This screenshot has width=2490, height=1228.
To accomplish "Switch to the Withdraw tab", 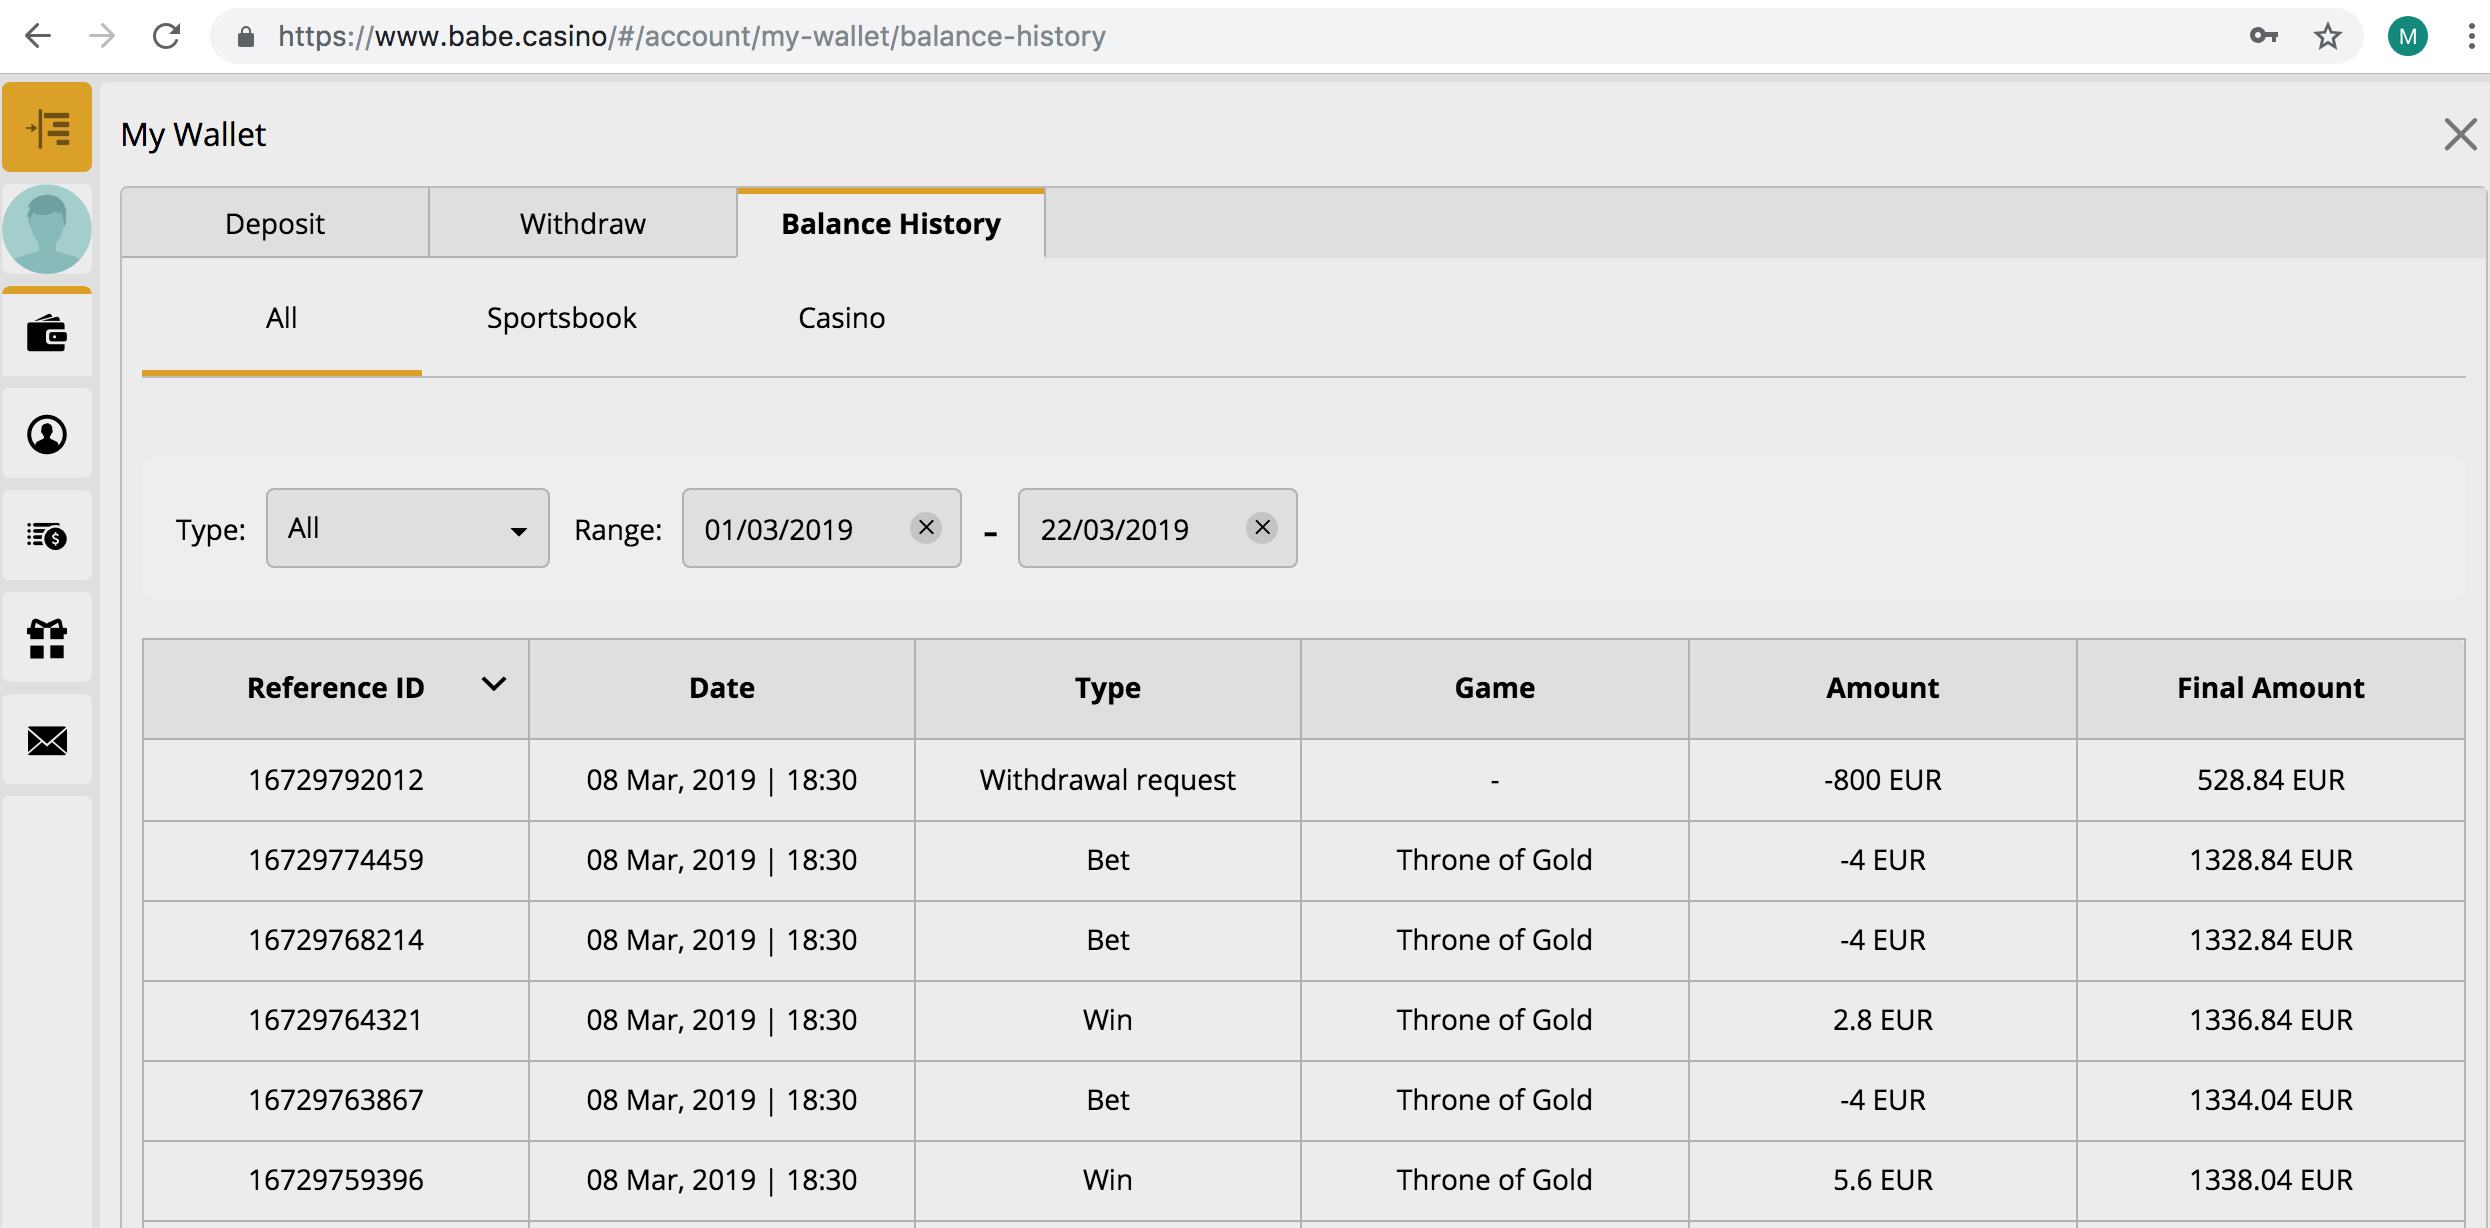I will pos(583,223).
